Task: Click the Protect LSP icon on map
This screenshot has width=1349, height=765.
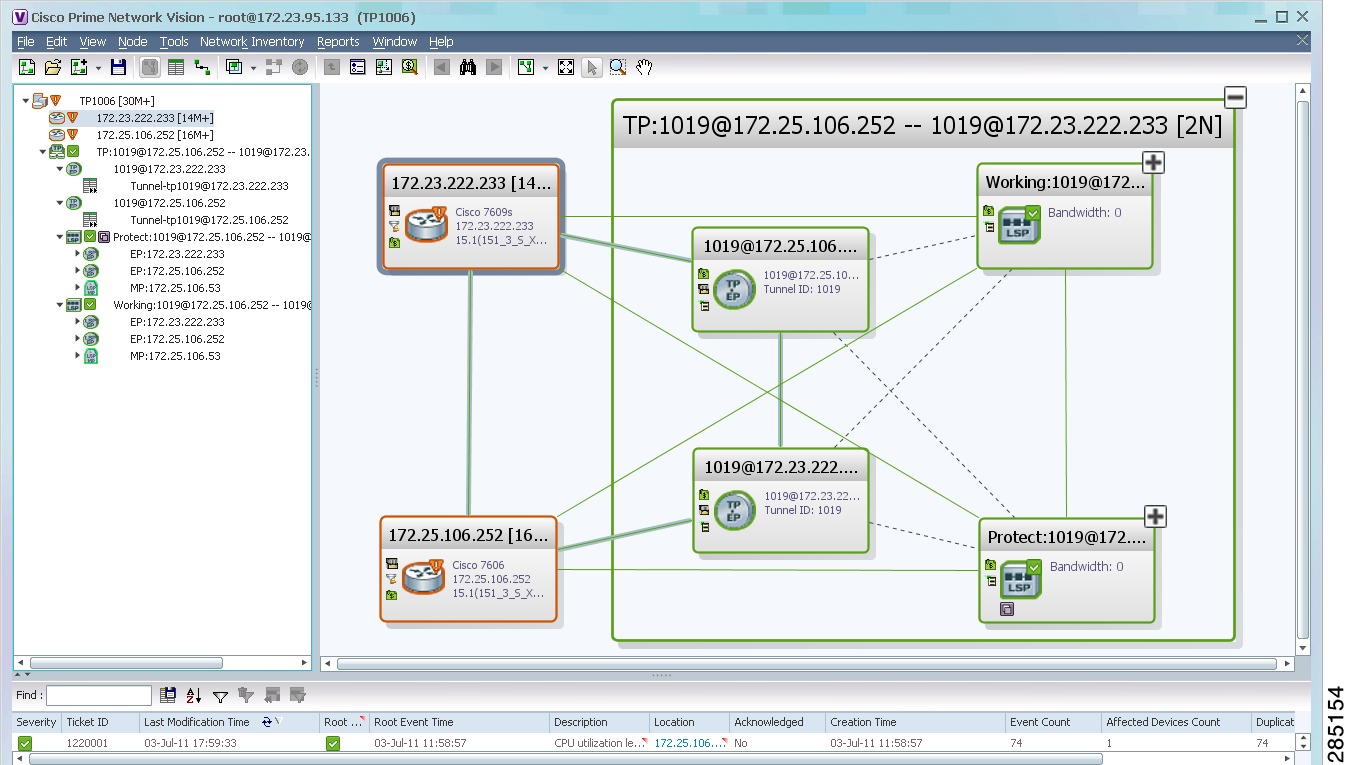Action: pyautogui.click(x=1021, y=578)
